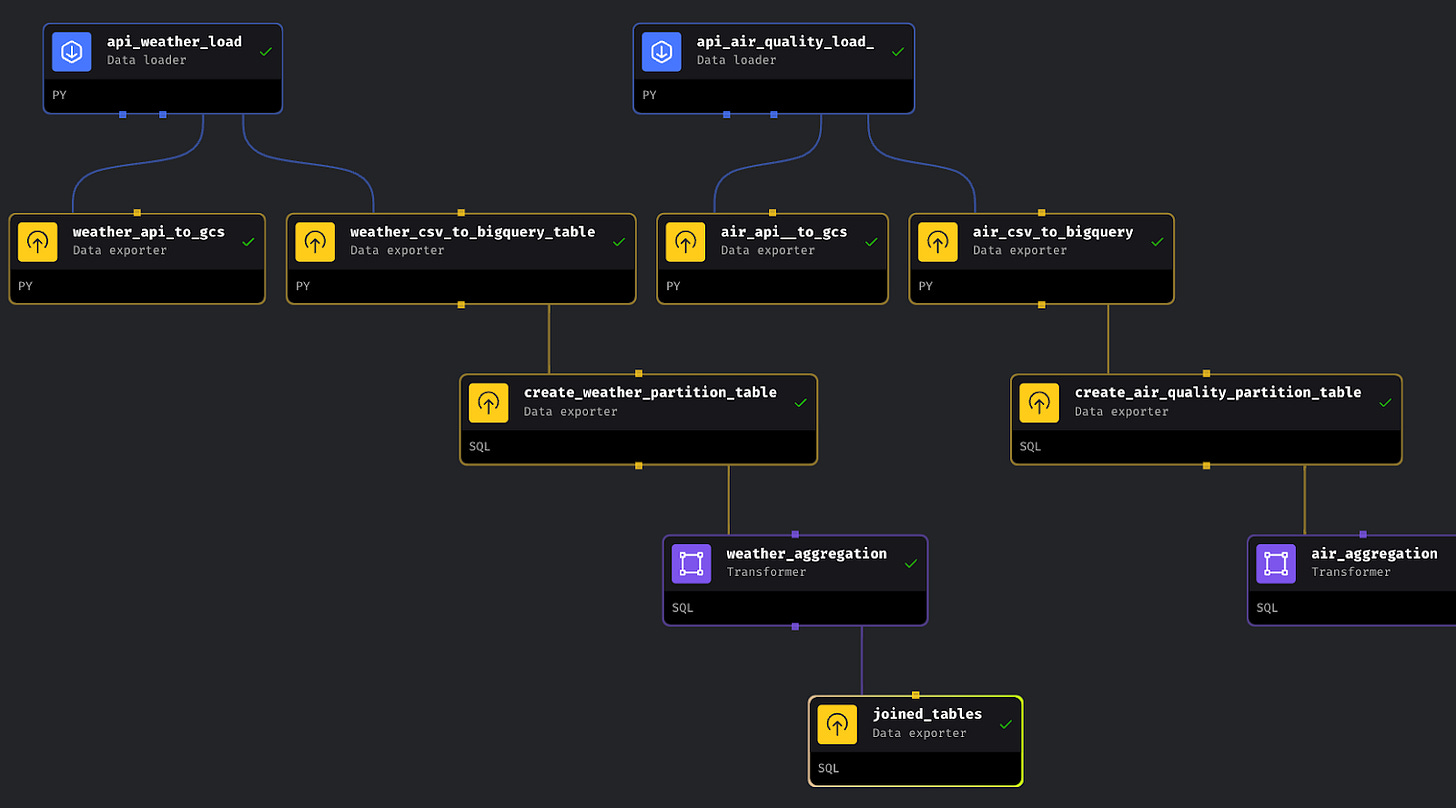Select the air_csv_to_bigquery block title
The width and height of the screenshot is (1456, 808).
click(x=1053, y=232)
